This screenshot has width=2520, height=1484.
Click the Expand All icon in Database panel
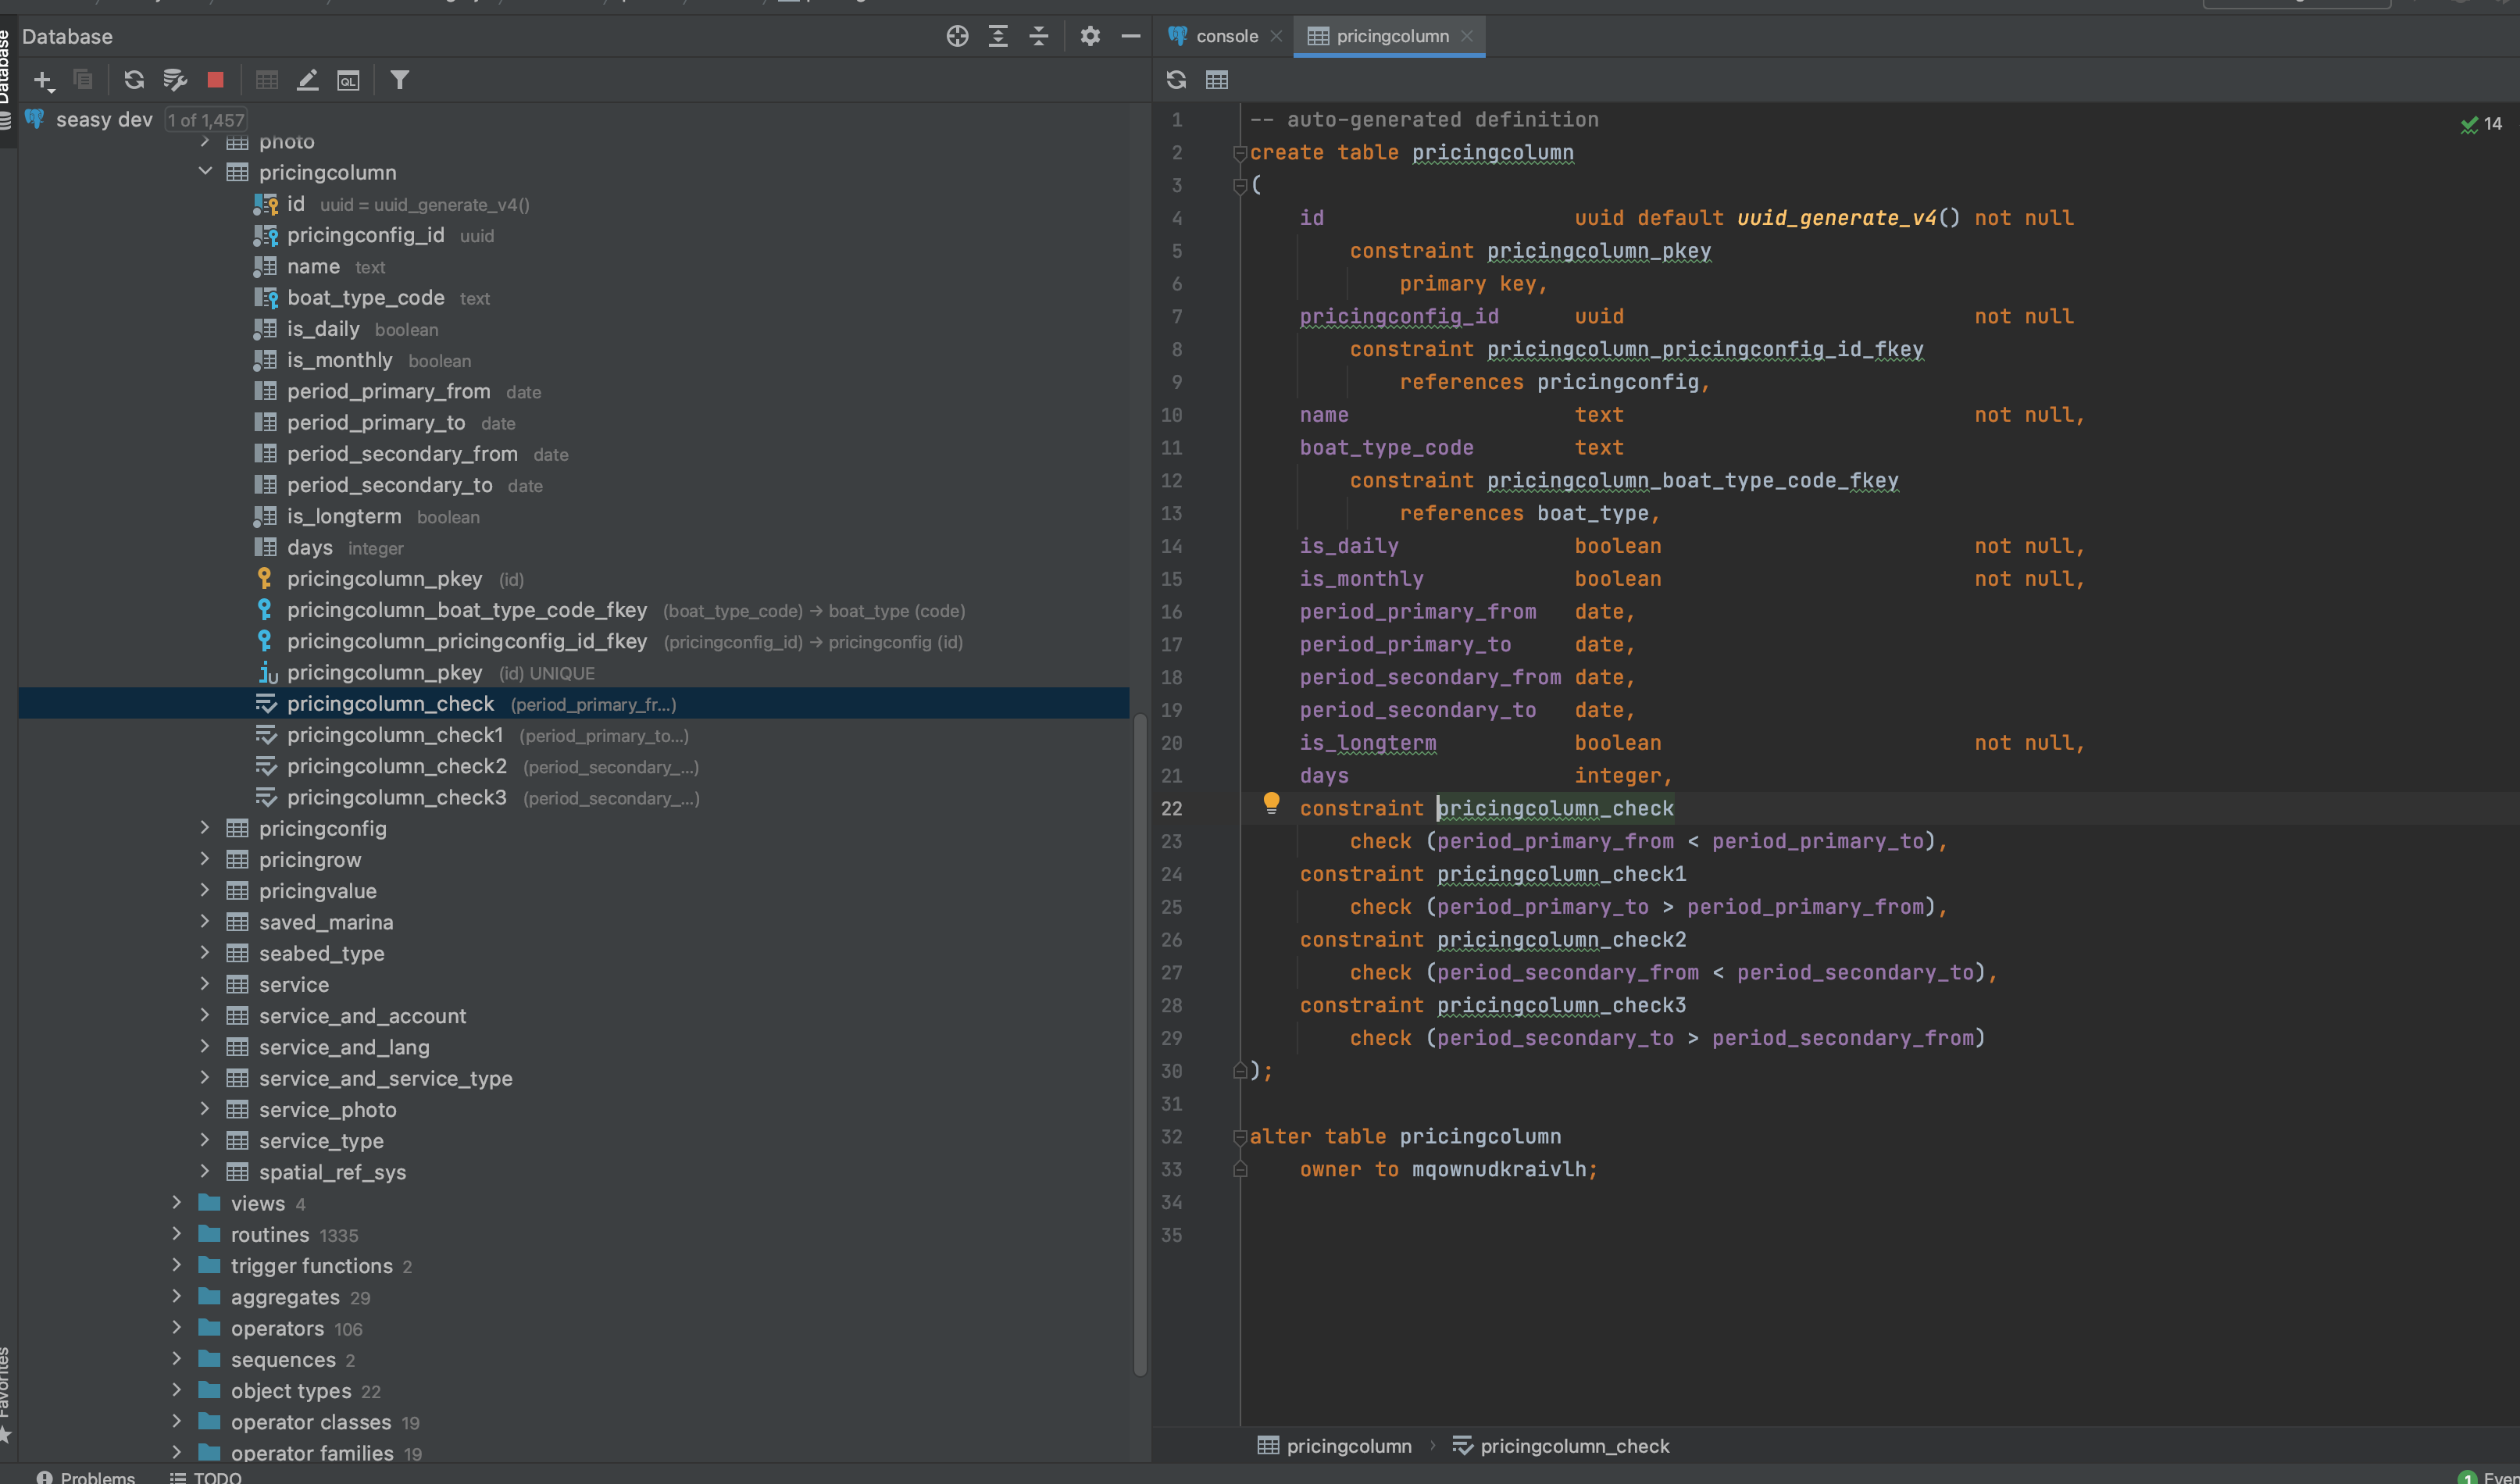(x=997, y=36)
